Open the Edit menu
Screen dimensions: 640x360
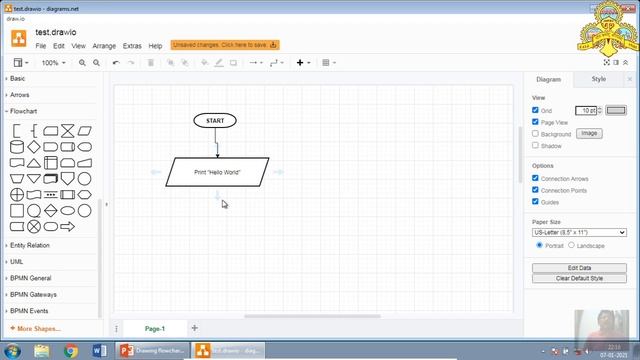tap(59, 46)
